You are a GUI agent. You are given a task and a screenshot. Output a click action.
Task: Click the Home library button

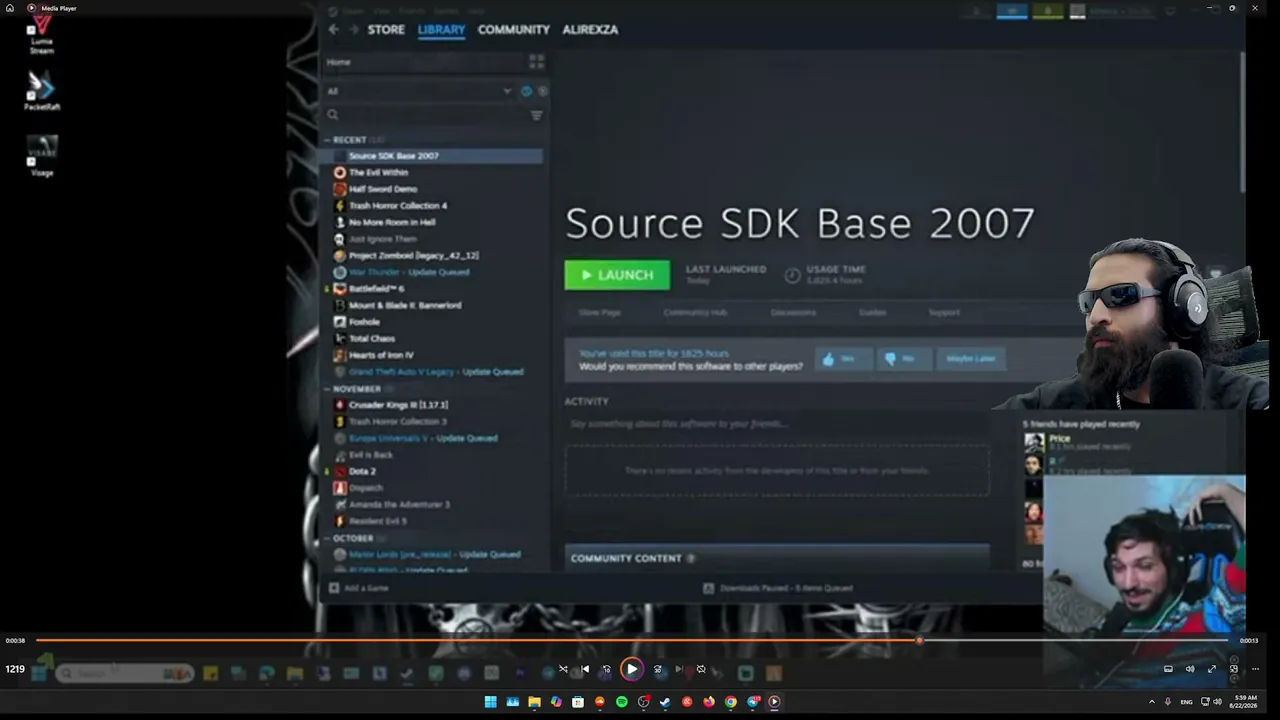tap(339, 62)
